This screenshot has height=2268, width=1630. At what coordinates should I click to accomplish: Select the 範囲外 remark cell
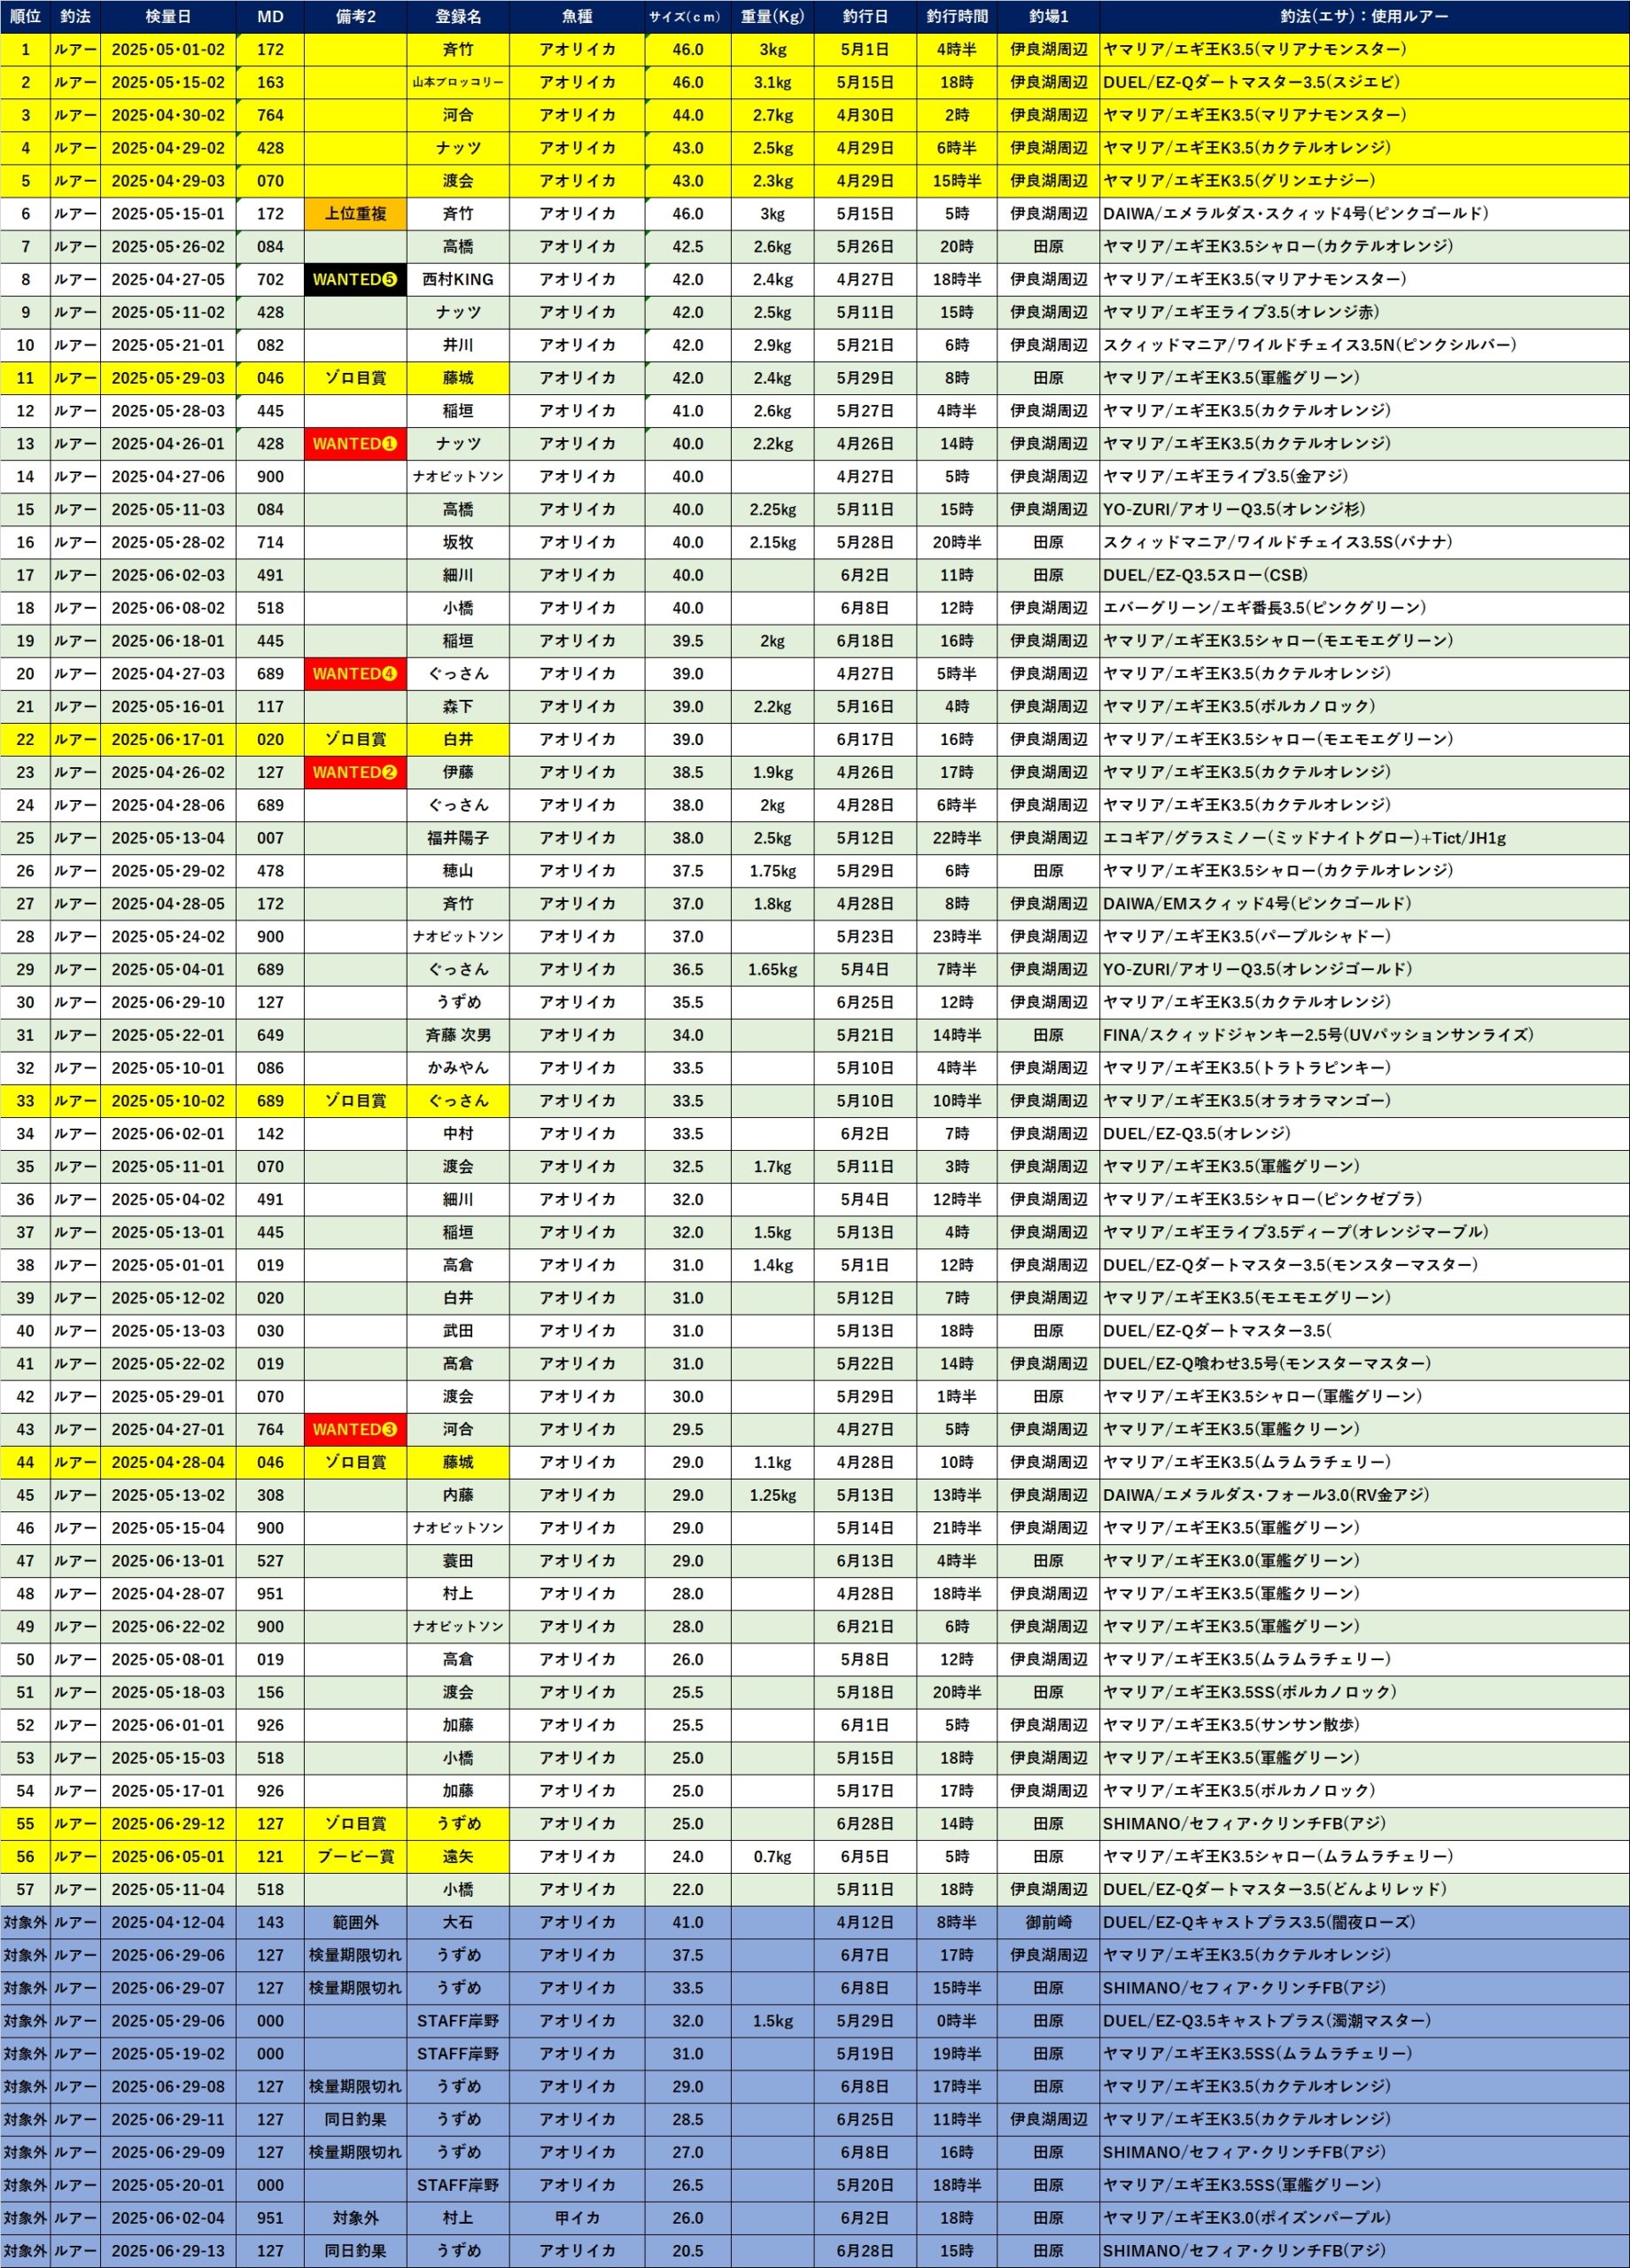355,1922
